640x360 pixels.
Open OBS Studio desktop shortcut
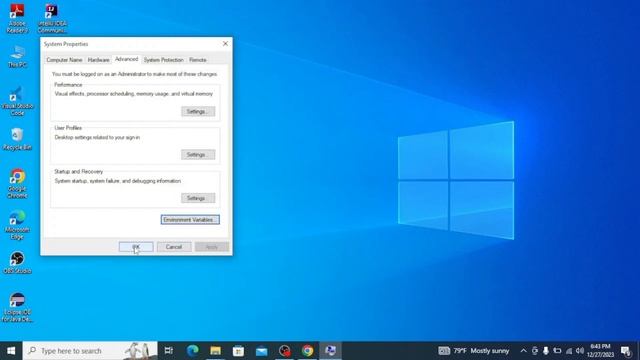click(x=17, y=262)
